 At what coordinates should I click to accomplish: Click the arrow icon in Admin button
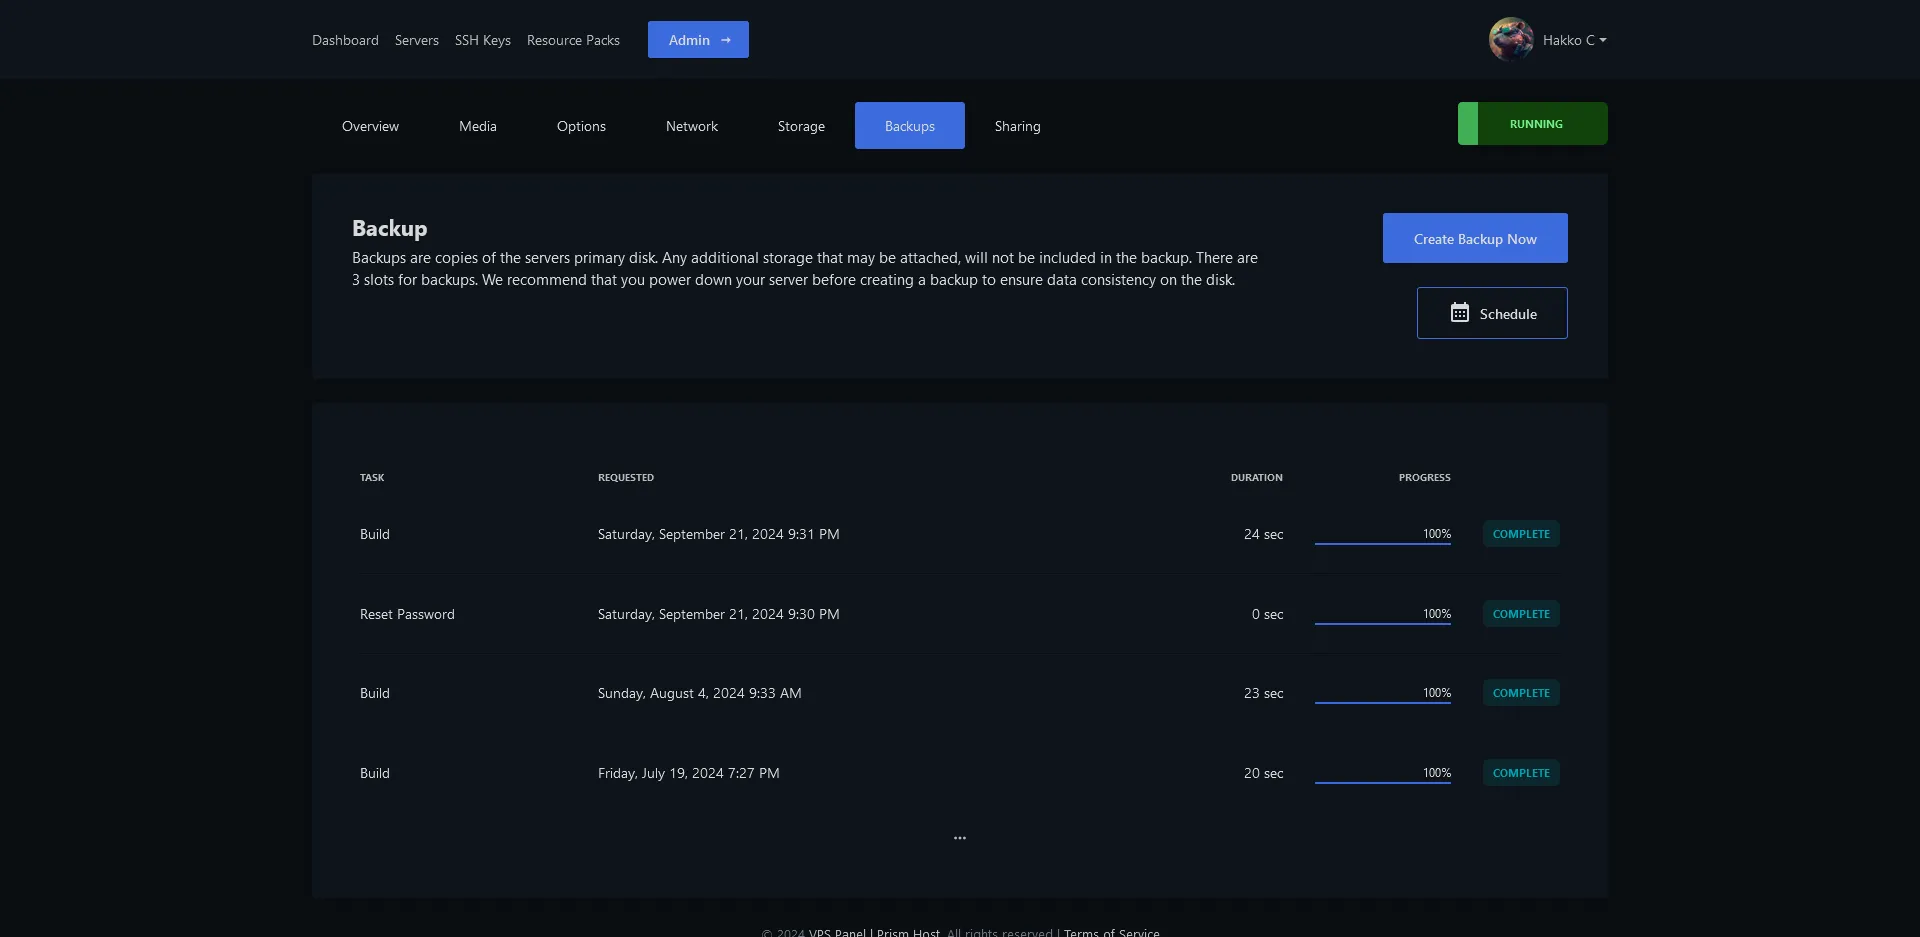pyautogui.click(x=726, y=40)
